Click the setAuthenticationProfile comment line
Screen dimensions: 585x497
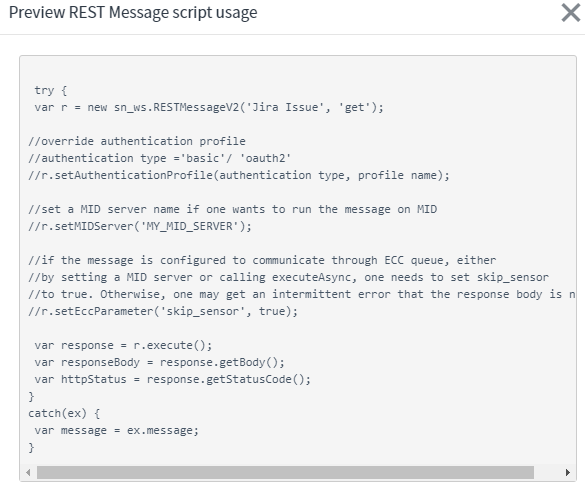(239, 175)
